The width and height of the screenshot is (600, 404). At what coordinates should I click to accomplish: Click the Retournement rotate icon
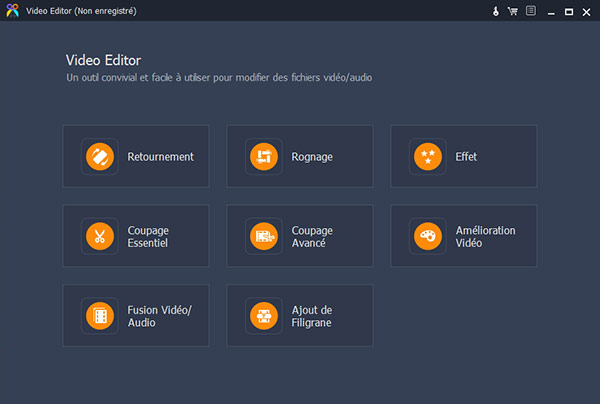[x=100, y=156]
